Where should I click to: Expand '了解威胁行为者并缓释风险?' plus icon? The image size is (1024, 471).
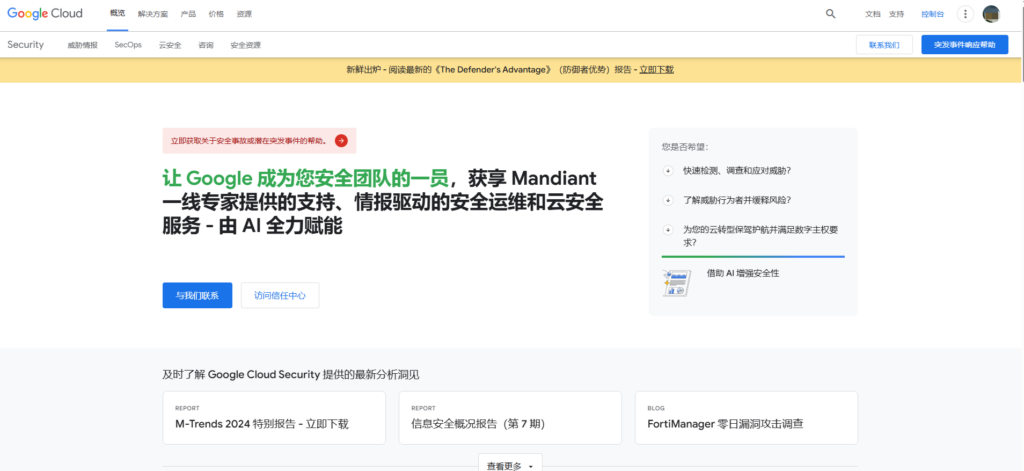click(668, 200)
